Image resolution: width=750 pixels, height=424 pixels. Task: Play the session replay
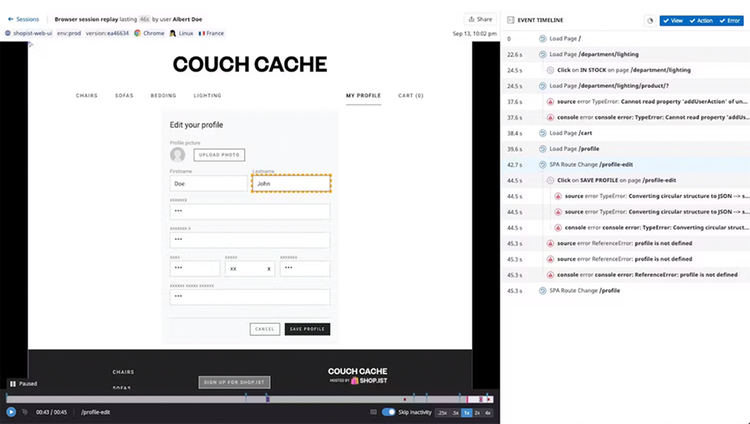[11, 412]
